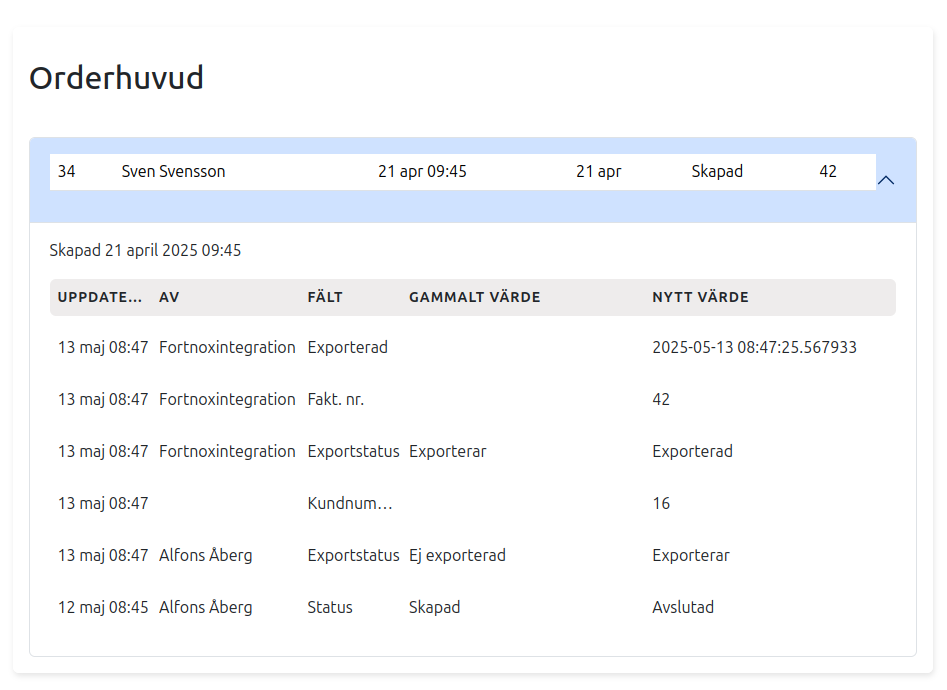The width and height of the screenshot is (947, 690).
Task: Click the export timestamp 2025-05-13 08:47:25.567933
Action: point(754,347)
